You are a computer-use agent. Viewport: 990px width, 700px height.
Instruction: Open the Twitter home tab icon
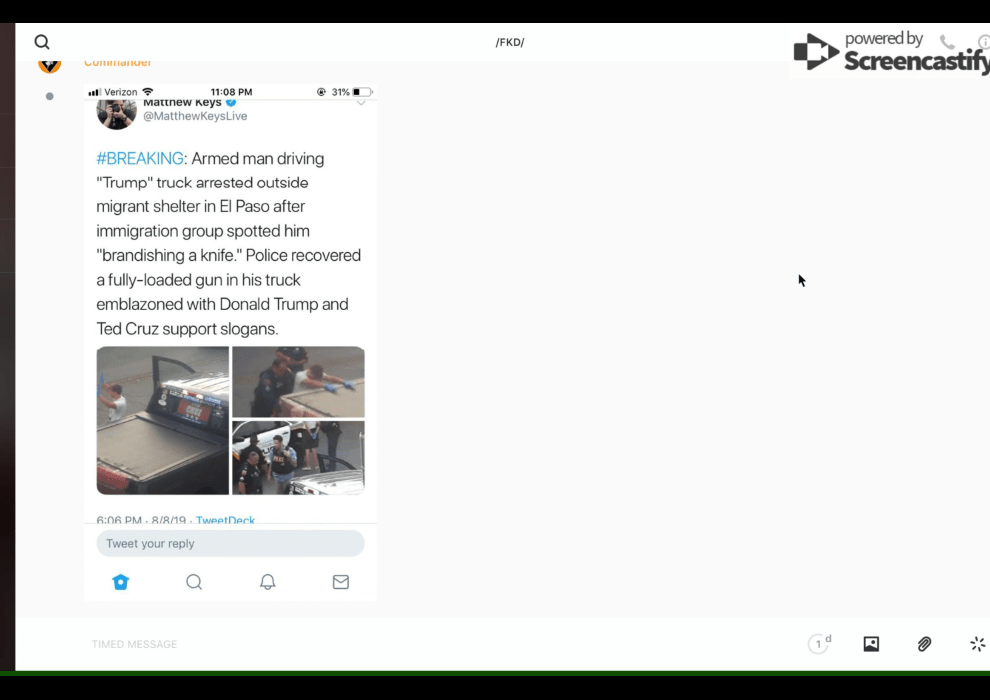pos(121,582)
